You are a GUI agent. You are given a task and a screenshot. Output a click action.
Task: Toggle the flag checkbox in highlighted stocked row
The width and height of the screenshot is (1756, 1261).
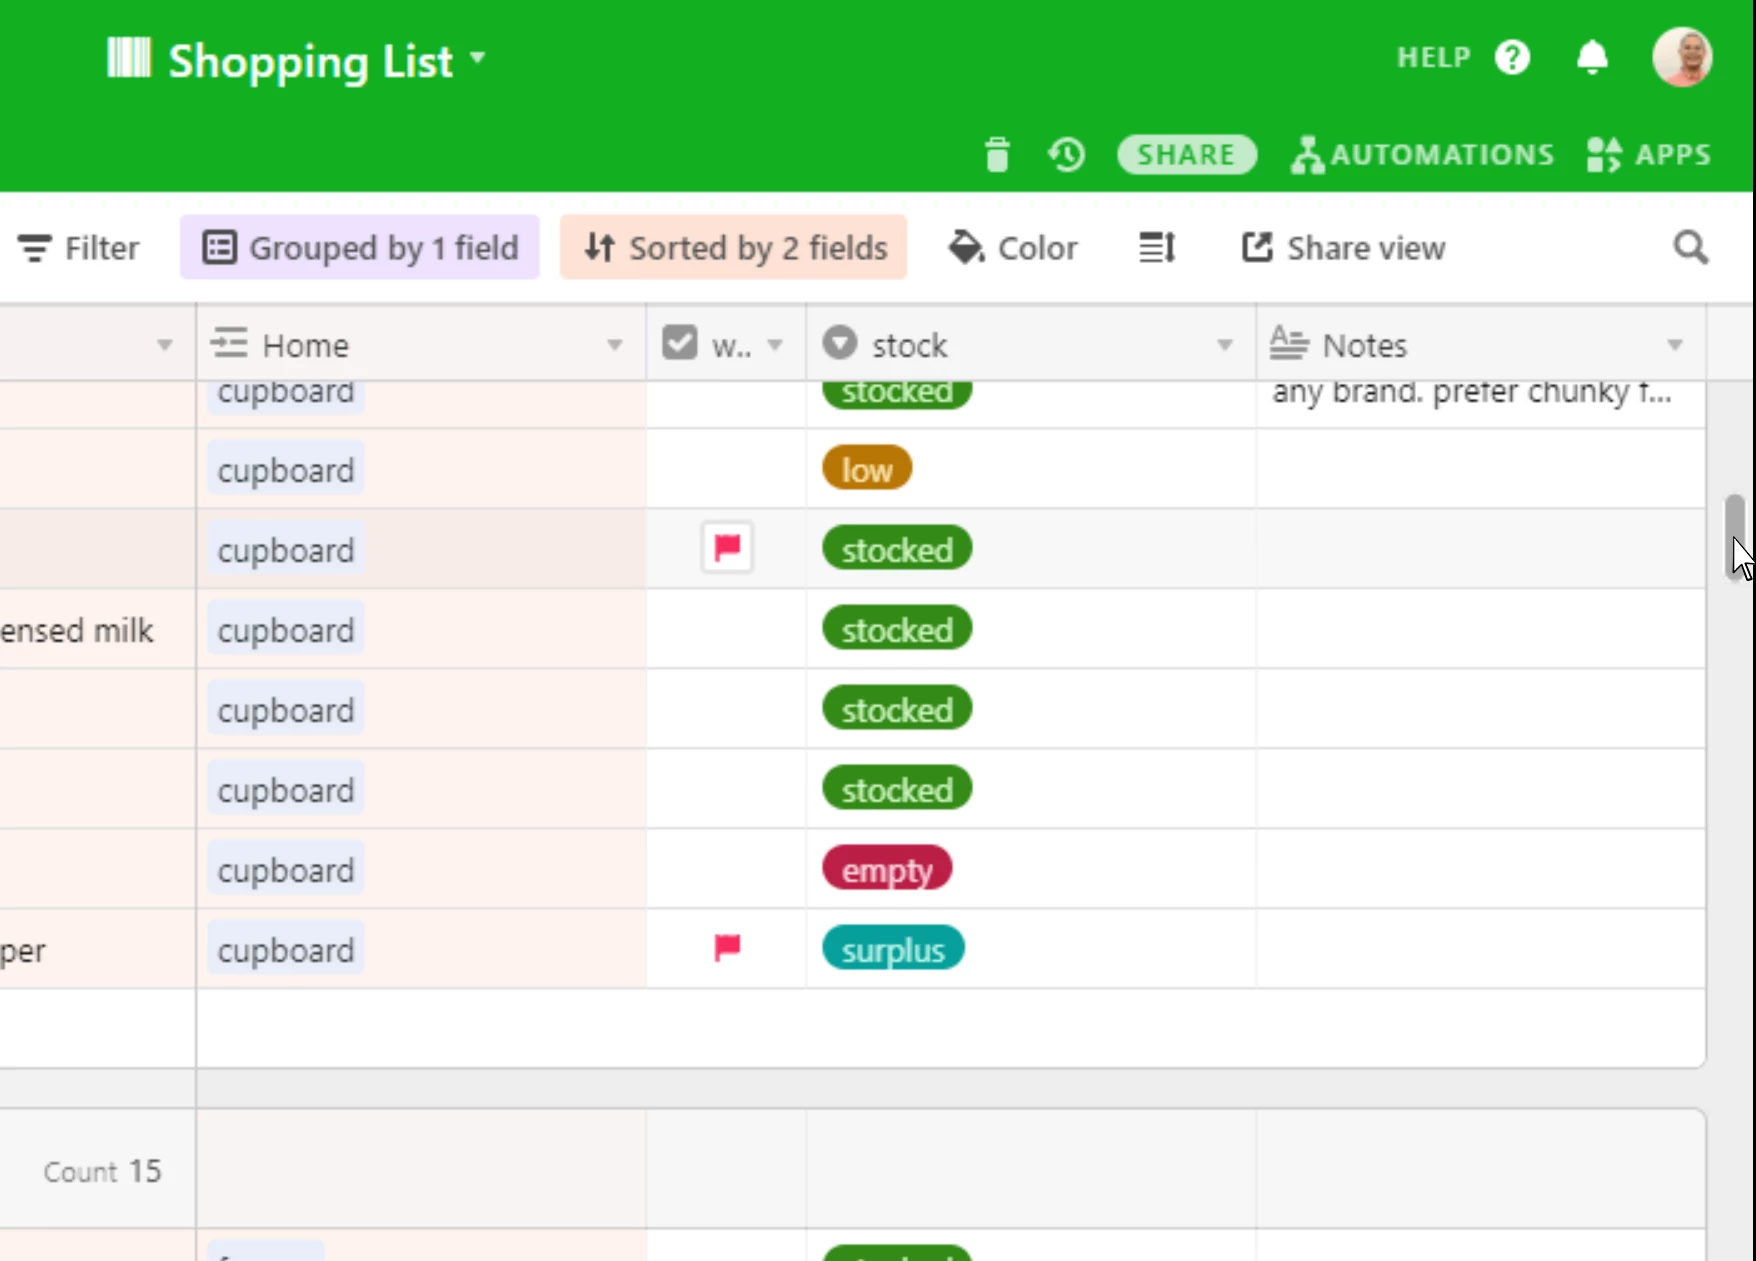pos(727,547)
